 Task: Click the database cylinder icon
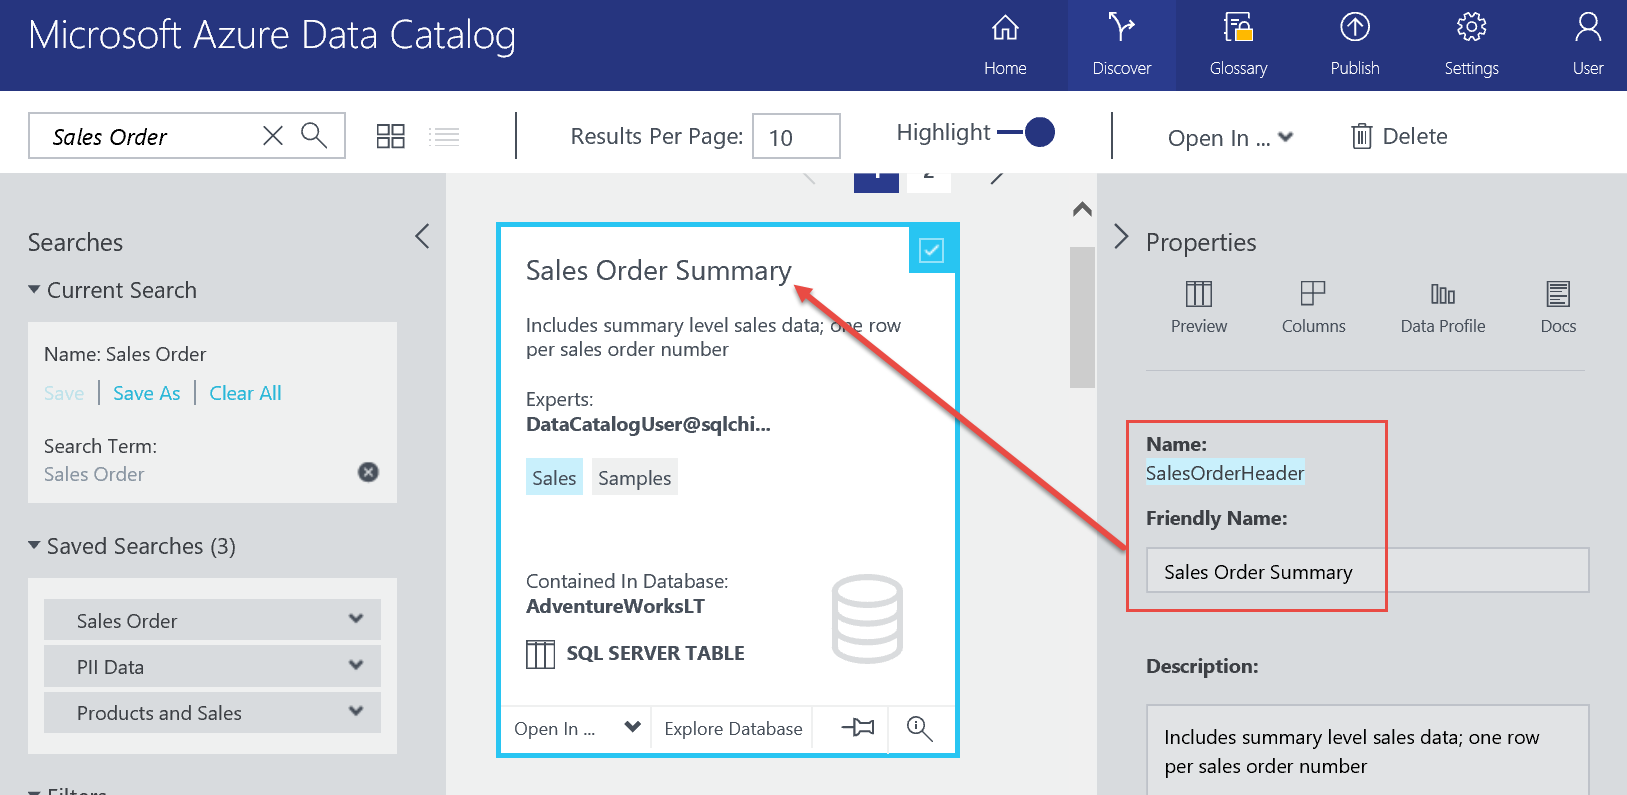(x=867, y=619)
